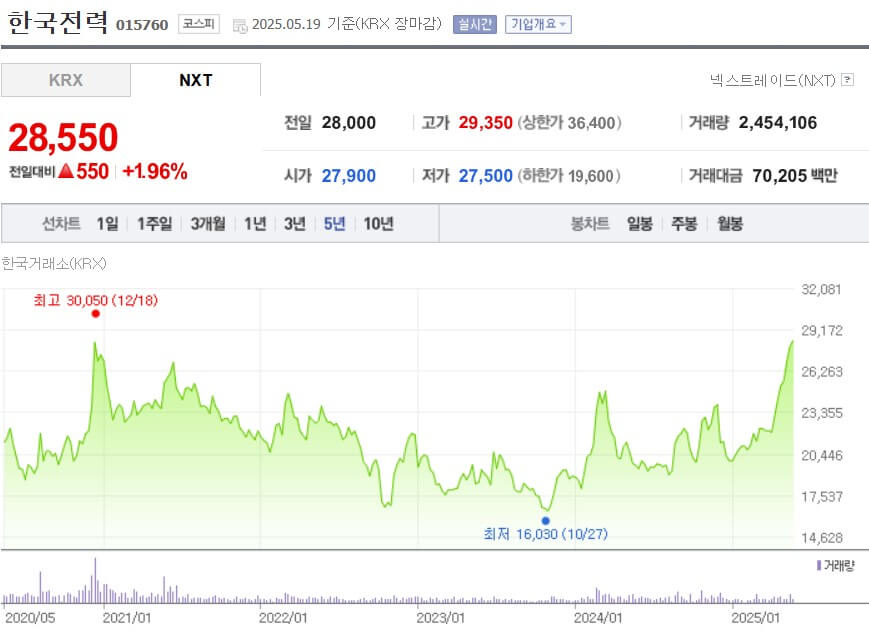869x632 pixels.
Task: Select the NXT tab
Action: (196, 80)
